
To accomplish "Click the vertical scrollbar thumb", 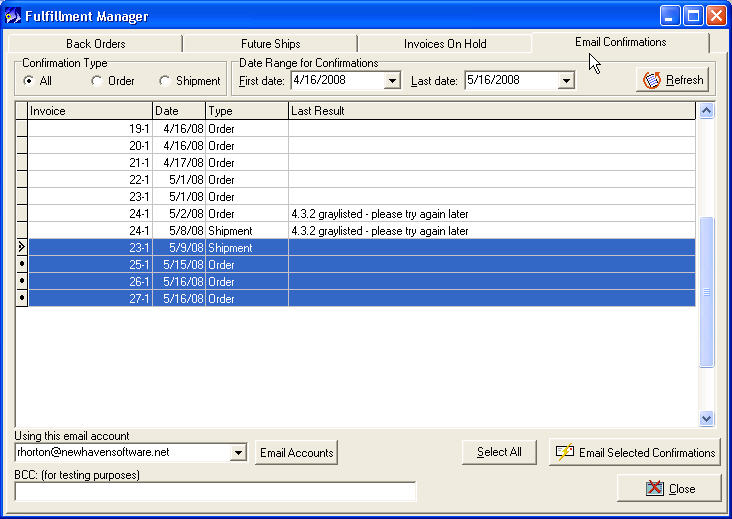I will tap(706, 290).
